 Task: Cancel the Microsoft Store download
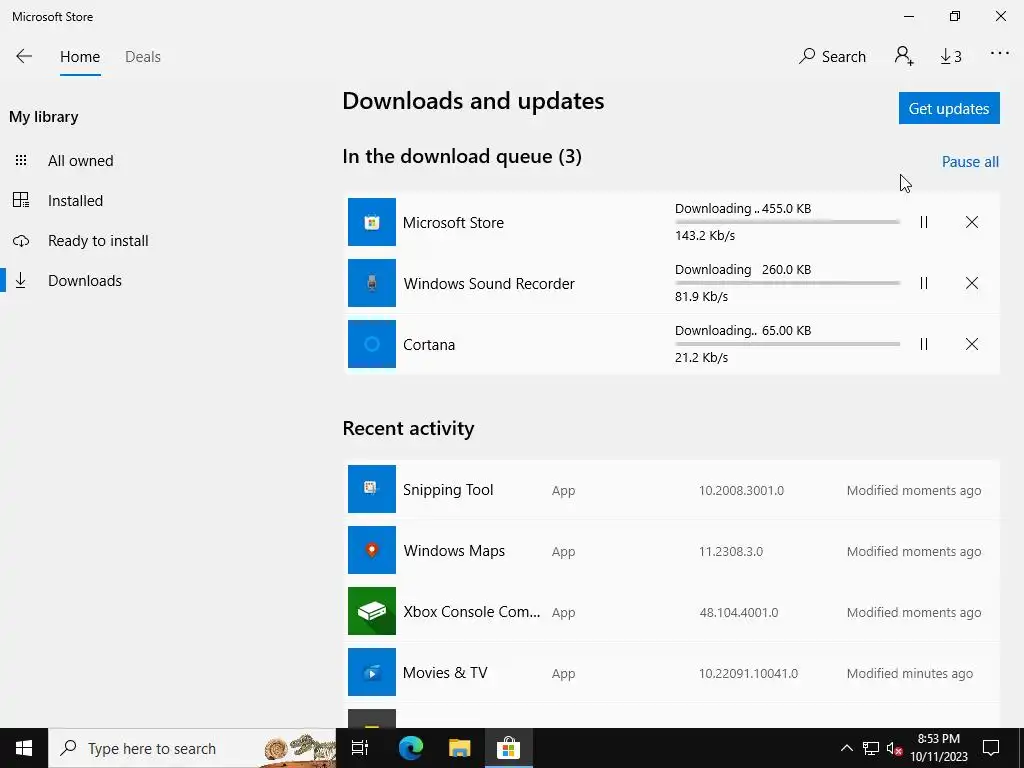click(x=972, y=222)
